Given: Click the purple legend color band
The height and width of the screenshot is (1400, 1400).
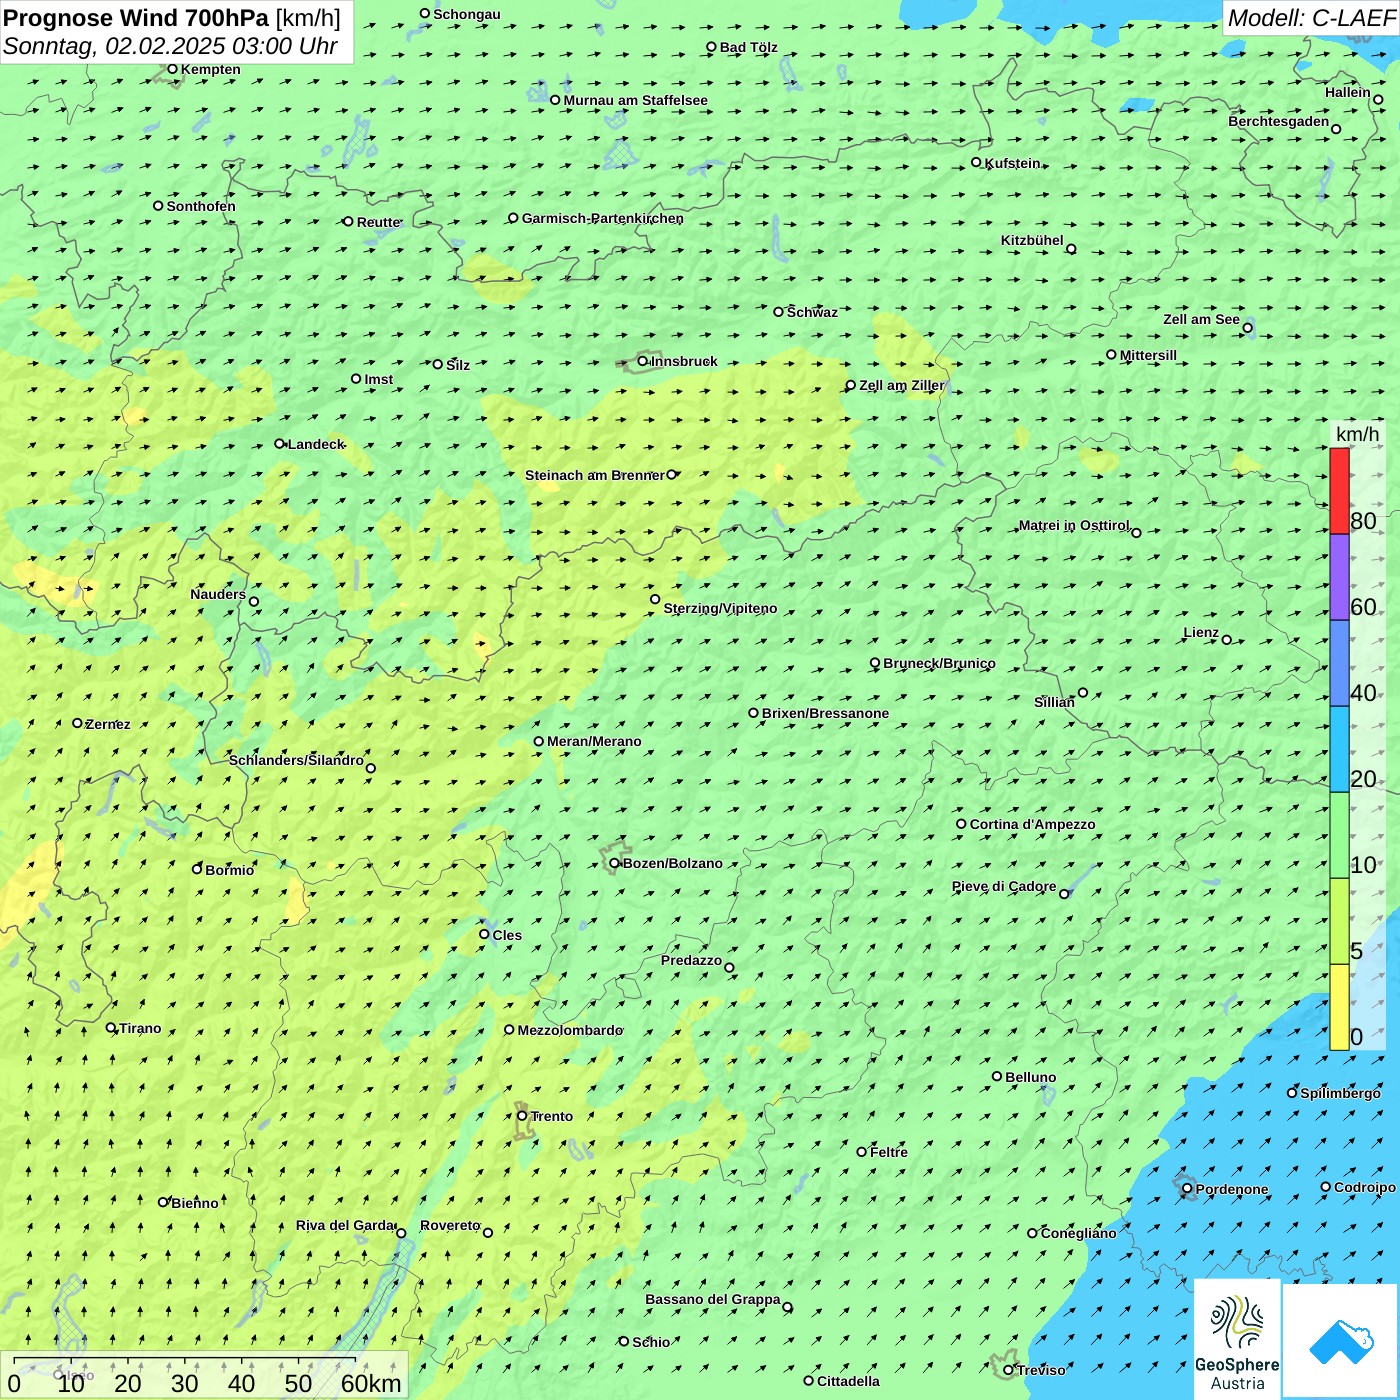Looking at the screenshot, I should (1339, 577).
